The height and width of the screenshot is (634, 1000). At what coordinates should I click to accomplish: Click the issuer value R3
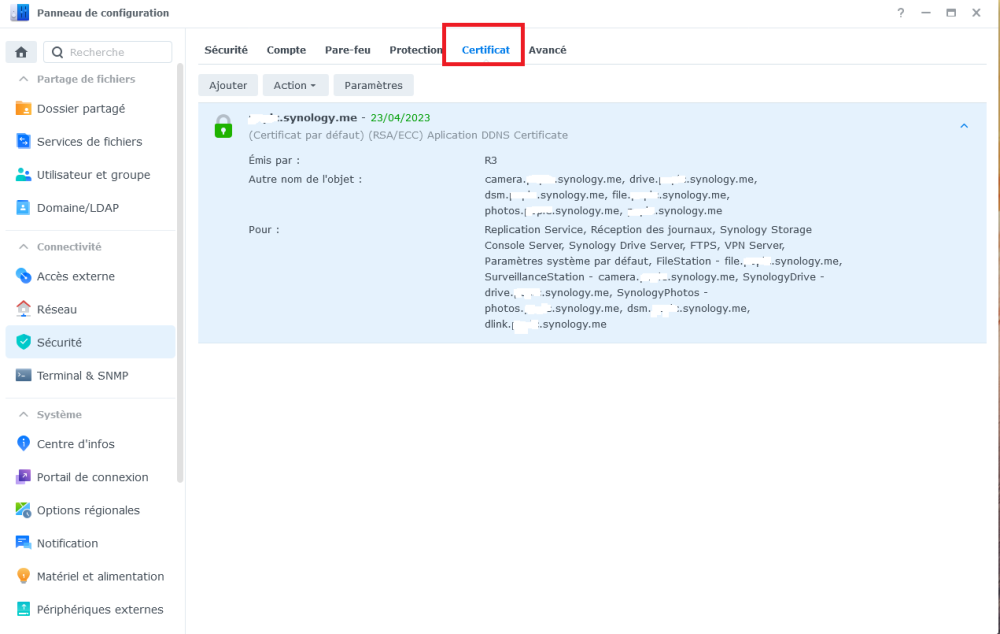pyautogui.click(x=490, y=160)
